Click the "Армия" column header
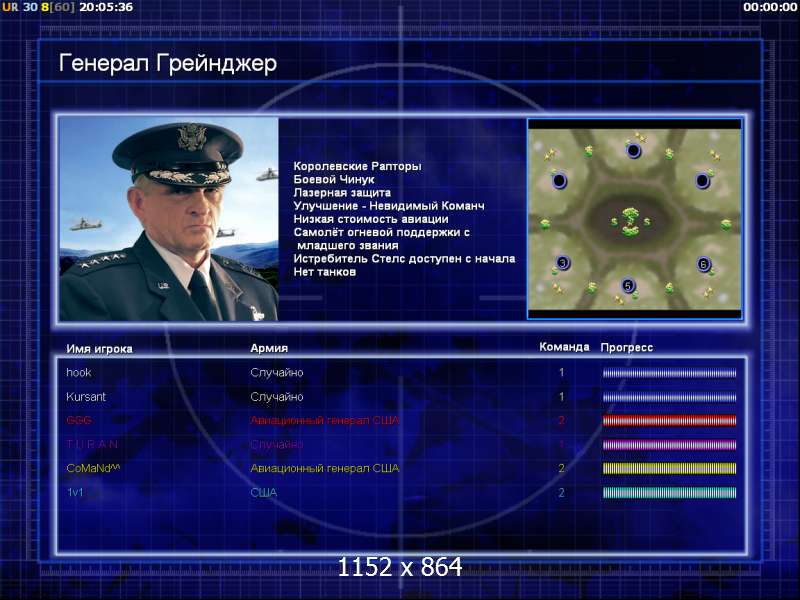This screenshot has height=600, width=800. (x=269, y=348)
